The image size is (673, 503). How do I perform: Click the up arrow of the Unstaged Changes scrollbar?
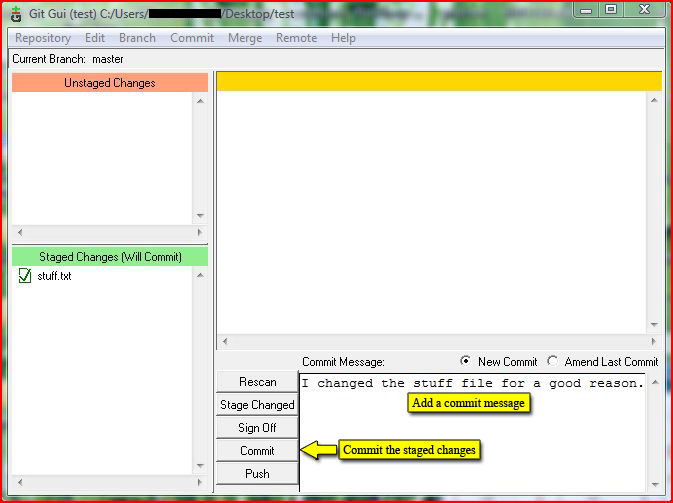coord(200,101)
